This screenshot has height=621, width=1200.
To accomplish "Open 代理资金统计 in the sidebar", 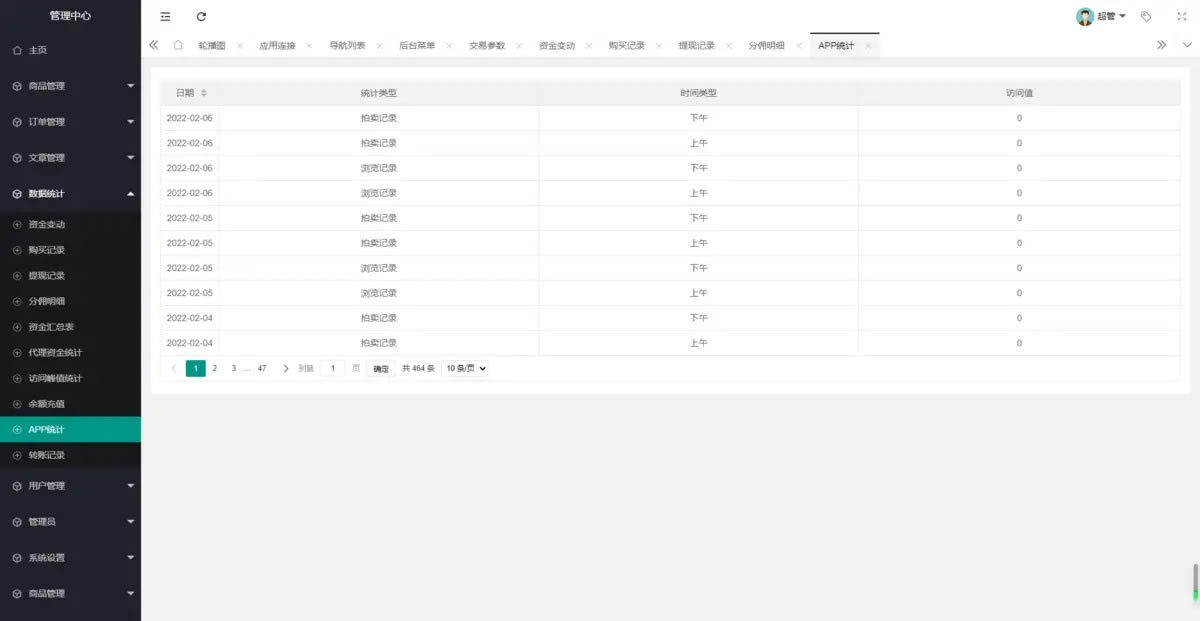I will pyautogui.click(x=70, y=353).
